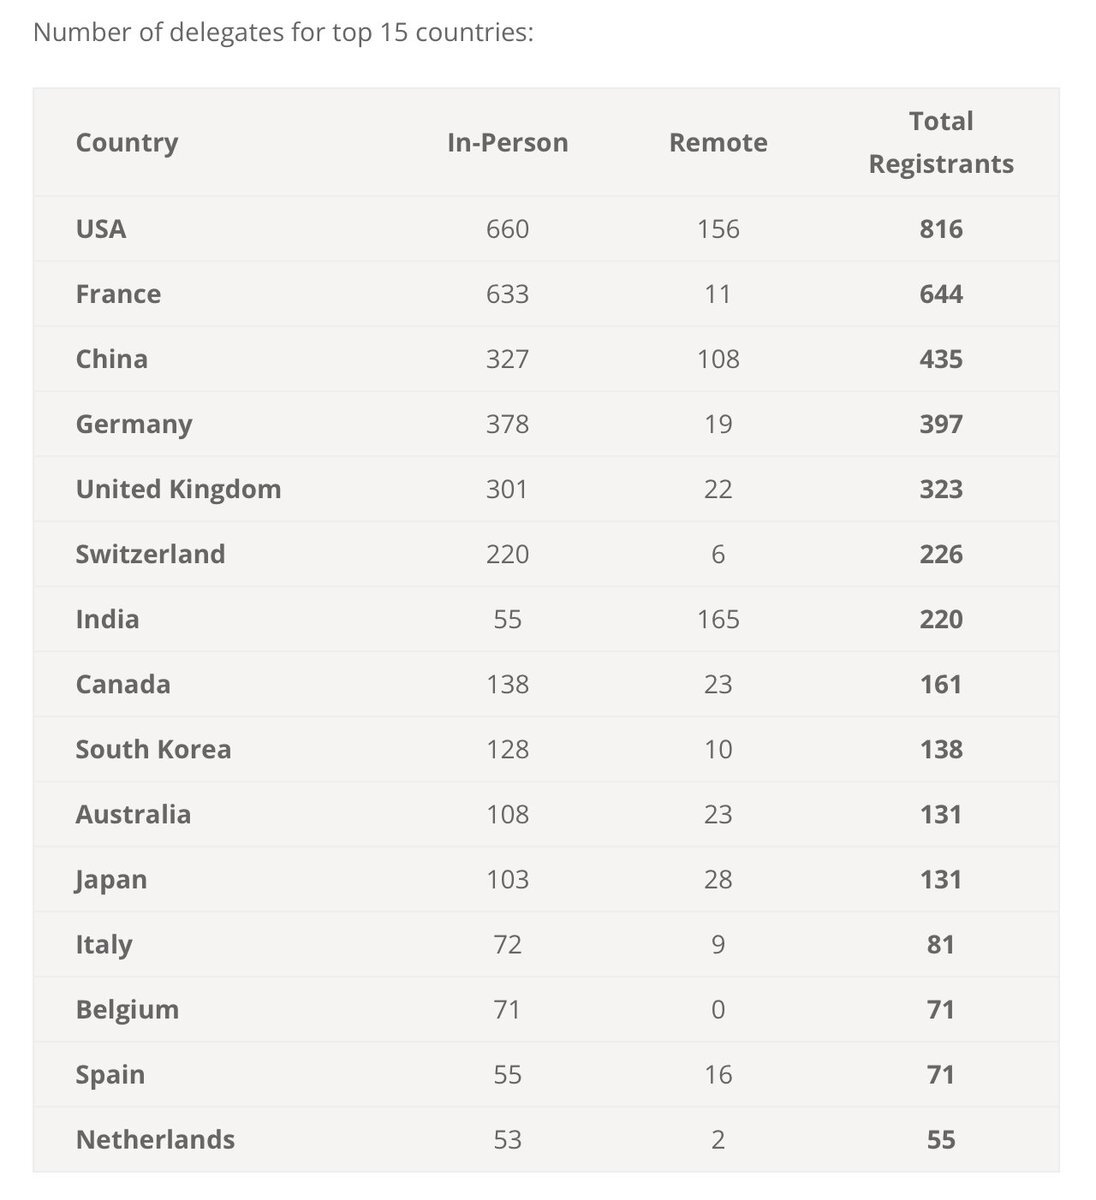Click the Remote column header

(718, 142)
